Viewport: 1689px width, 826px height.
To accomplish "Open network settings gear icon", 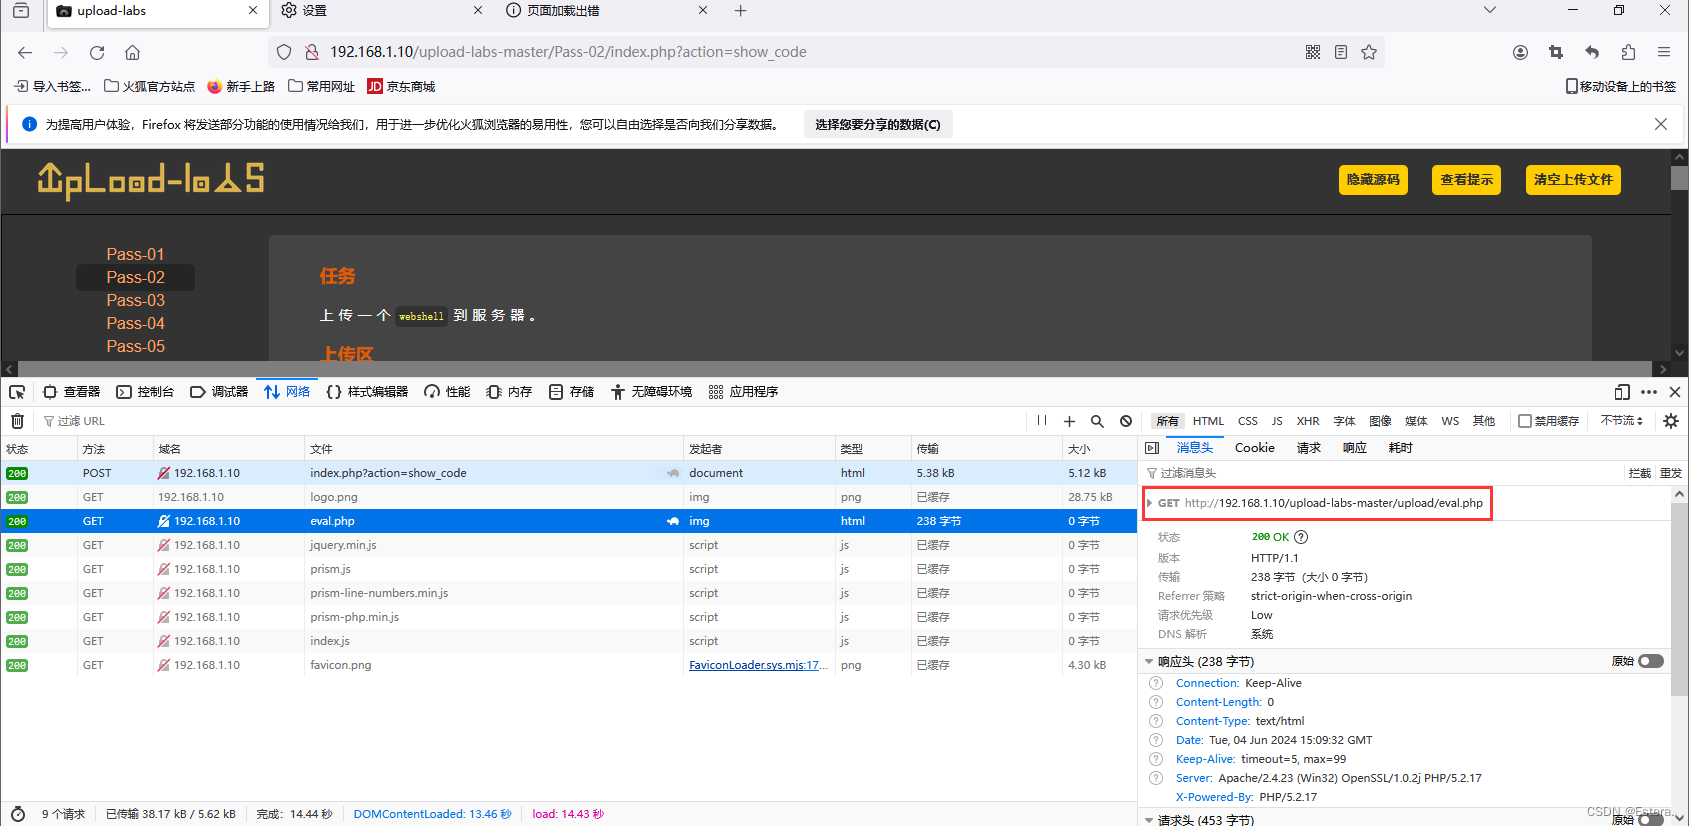I will [x=1671, y=421].
